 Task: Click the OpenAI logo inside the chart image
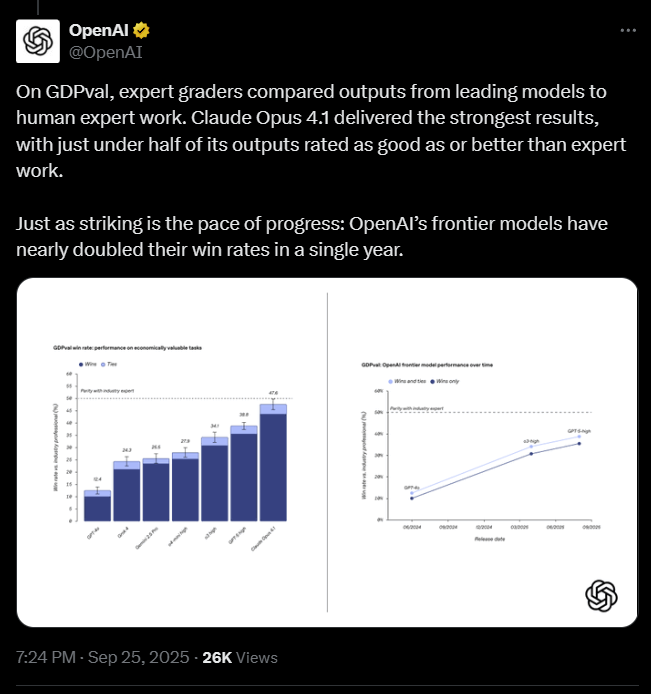(600, 596)
